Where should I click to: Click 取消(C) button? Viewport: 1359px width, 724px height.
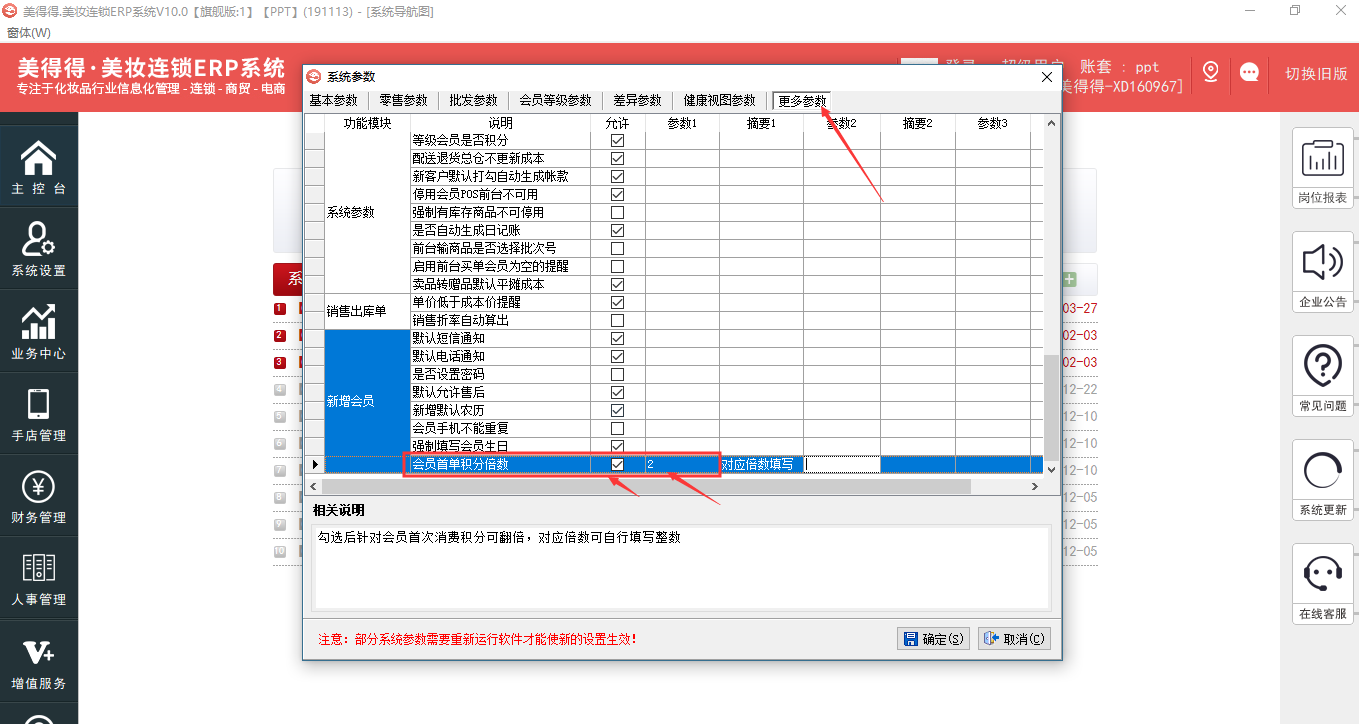coord(1014,639)
